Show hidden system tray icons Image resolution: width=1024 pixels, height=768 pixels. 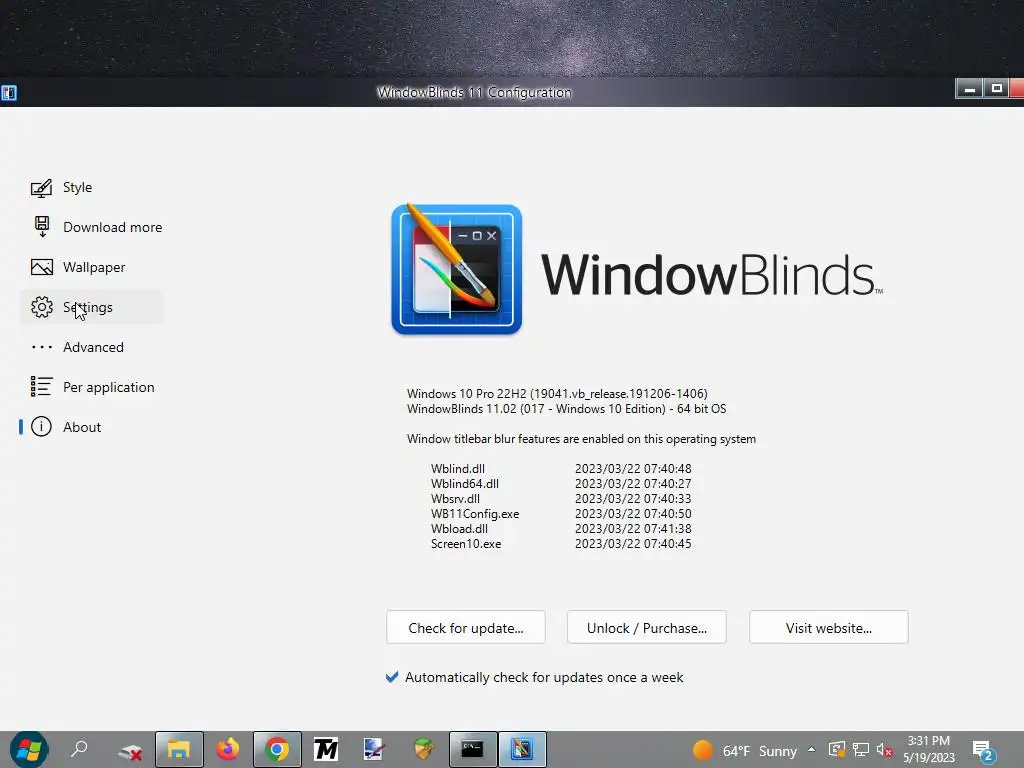tap(812, 750)
